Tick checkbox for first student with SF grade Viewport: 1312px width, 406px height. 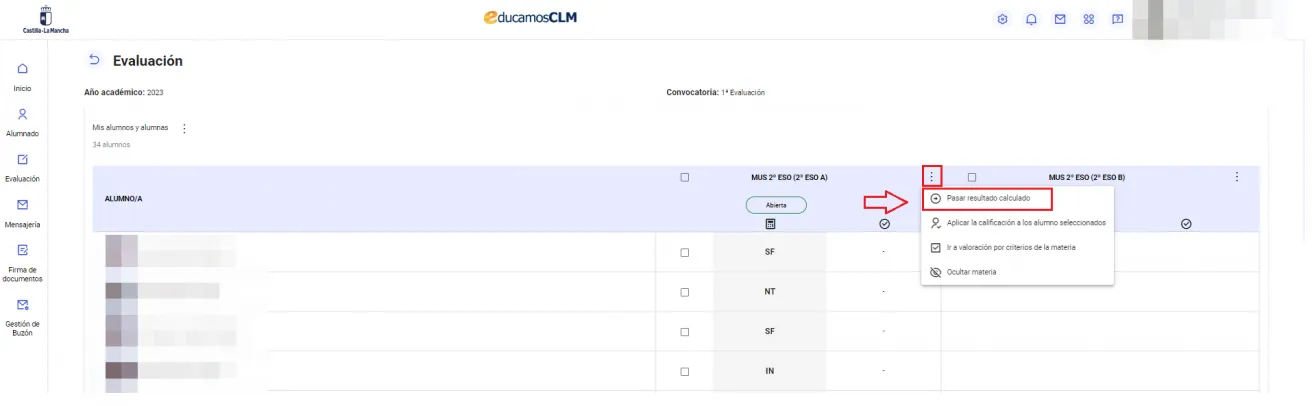[x=685, y=252]
